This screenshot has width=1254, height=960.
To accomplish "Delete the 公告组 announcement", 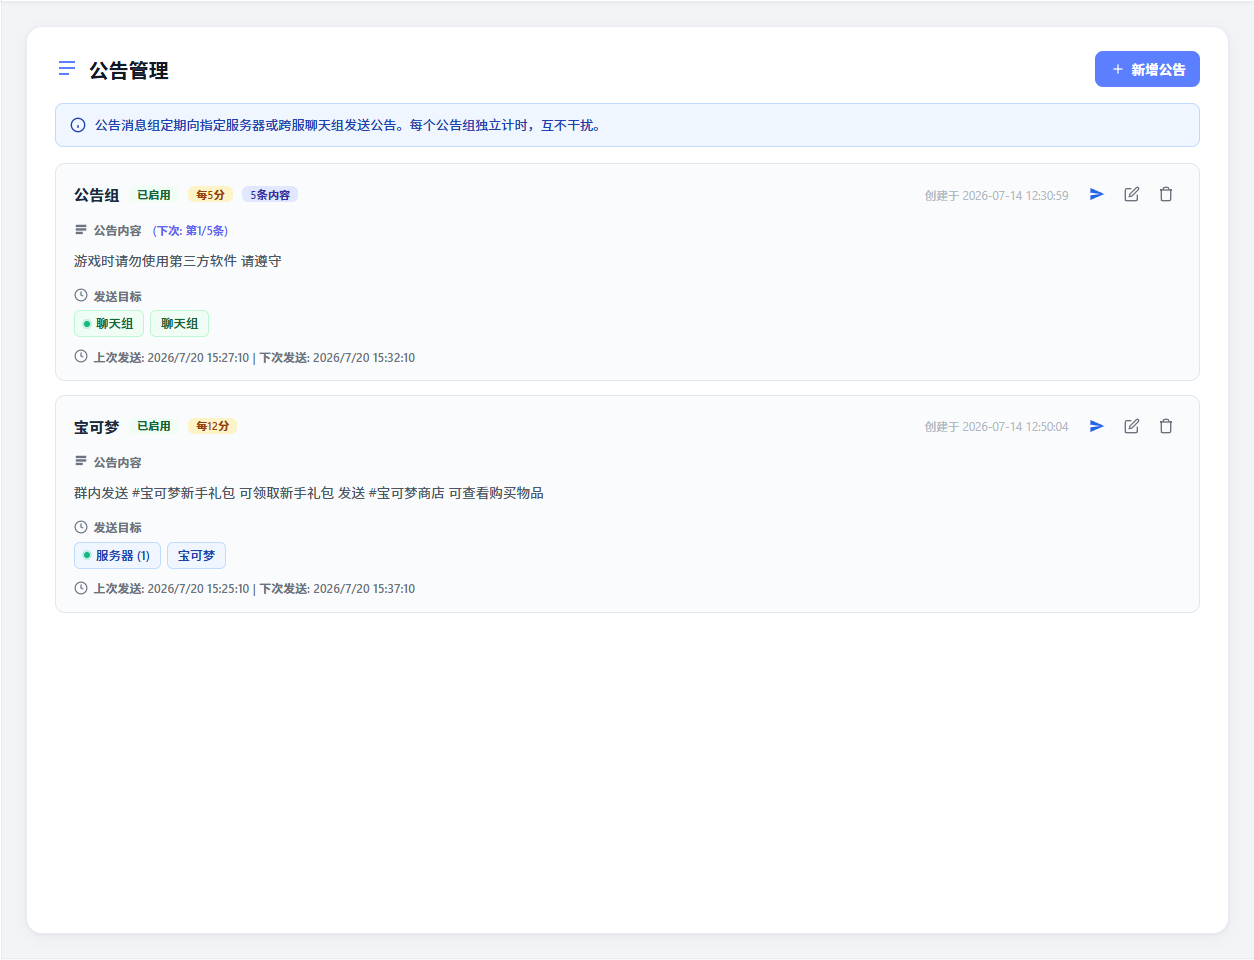I will pyautogui.click(x=1166, y=194).
